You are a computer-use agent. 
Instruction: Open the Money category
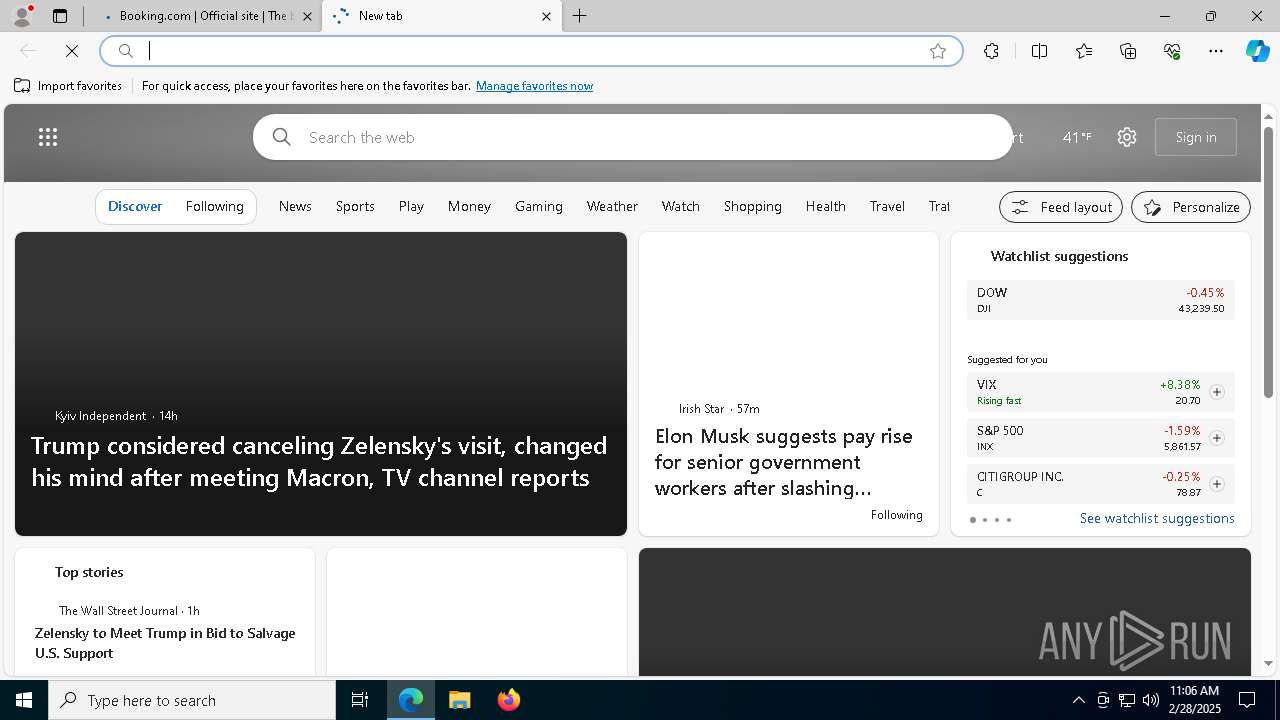click(469, 206)
